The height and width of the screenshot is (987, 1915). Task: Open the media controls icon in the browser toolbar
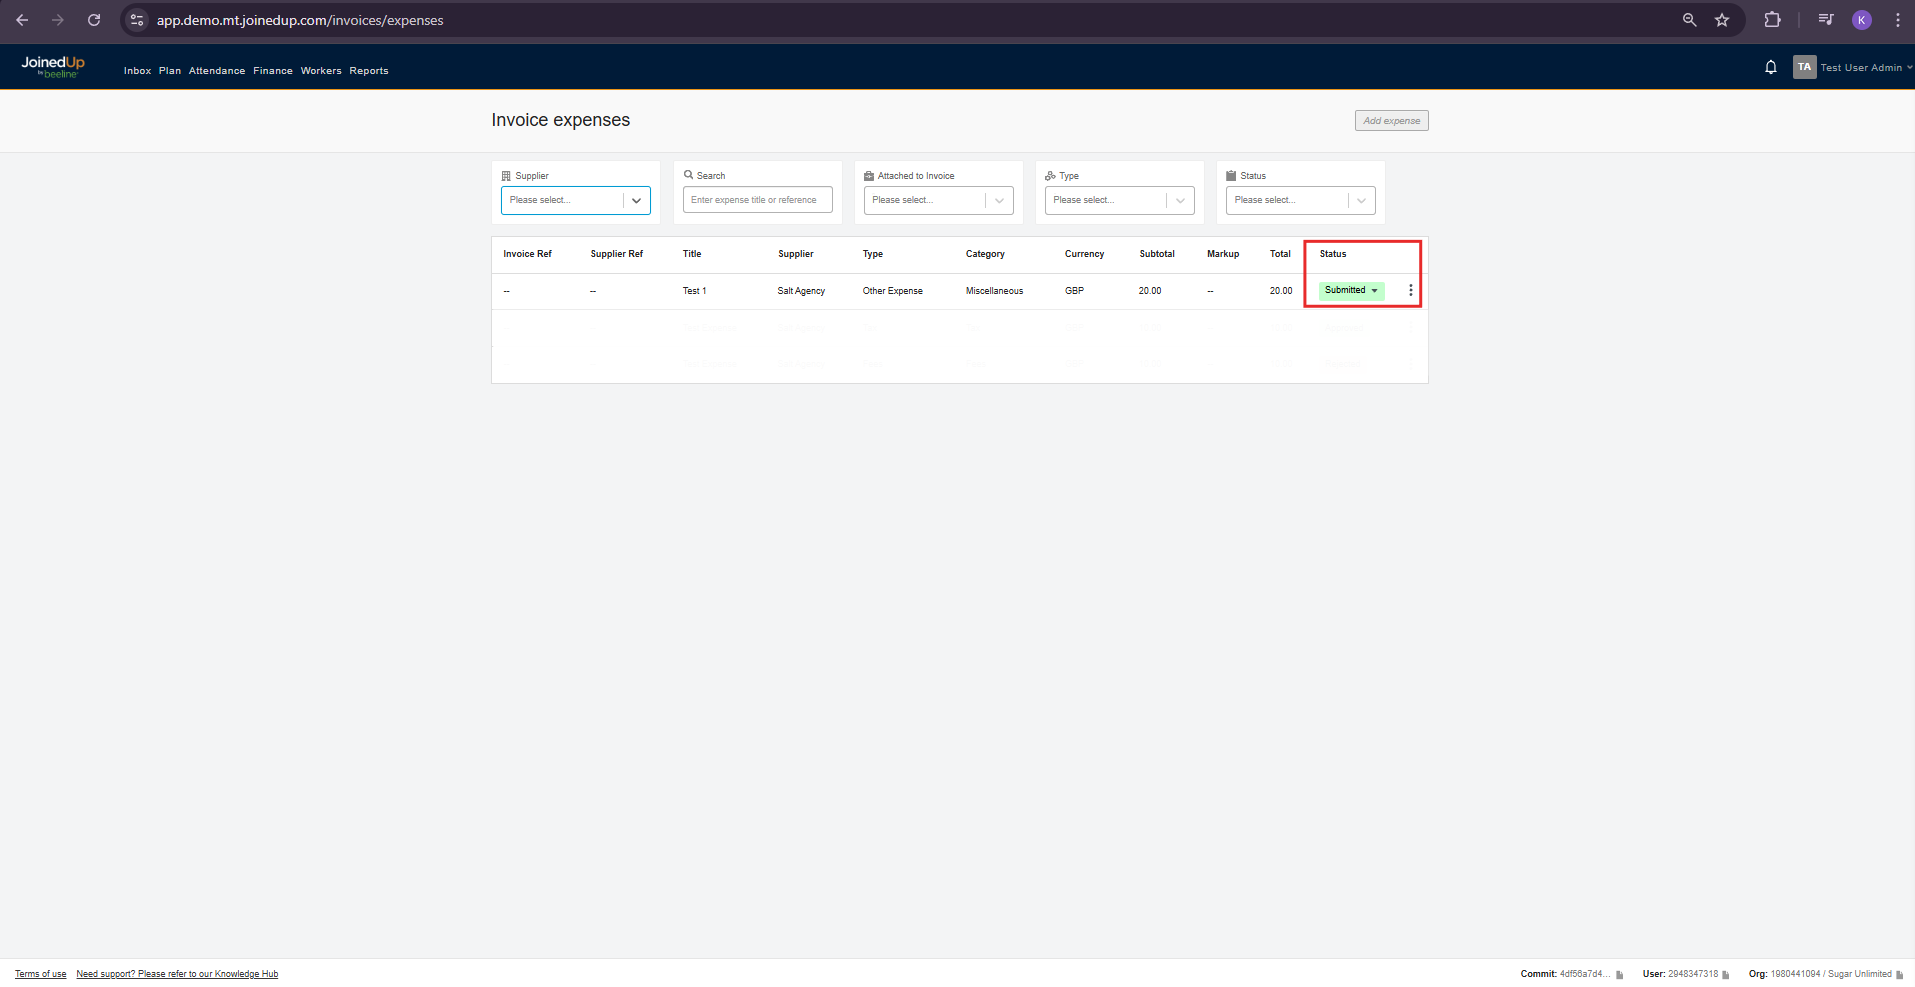(x=1825, y=19)
